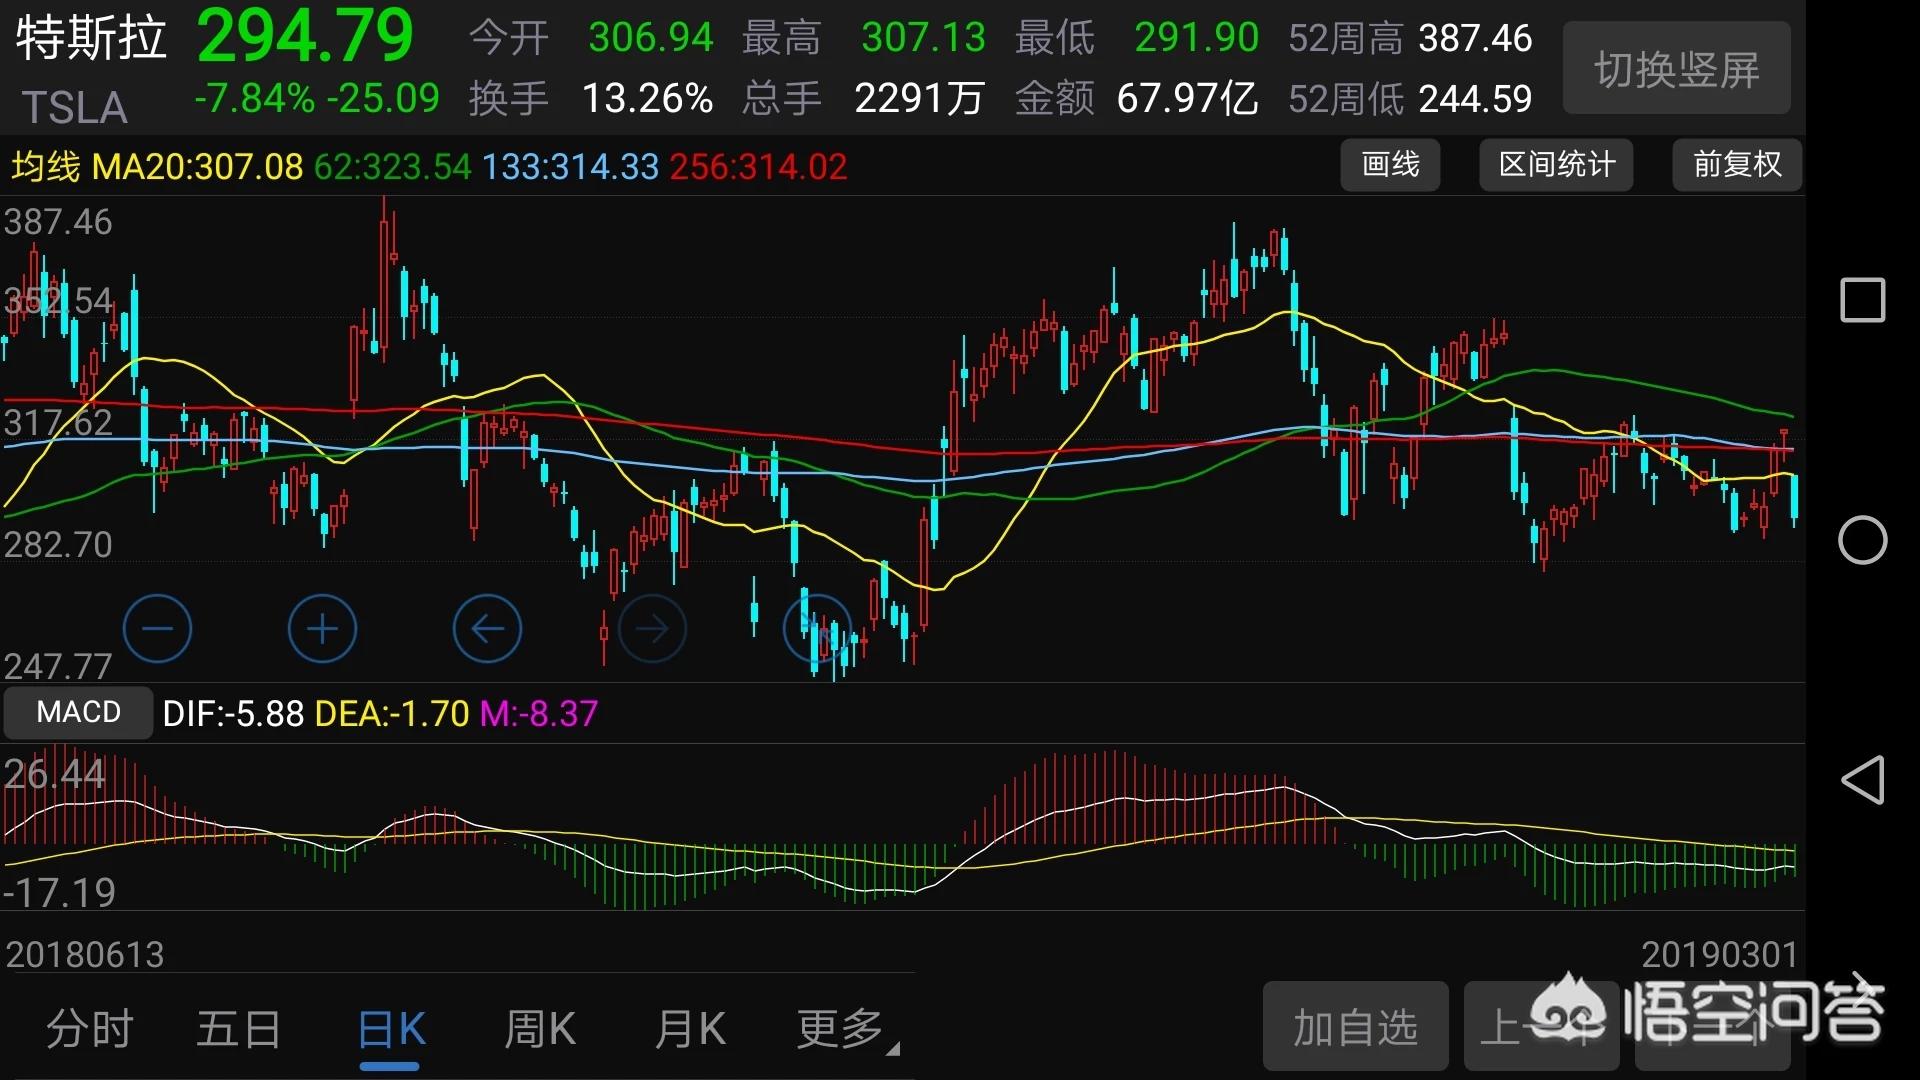The height and width of the screenshot is (1080, 1920).
Task: Tap the 特斯拉 stock name
Action: (x=91, y=39)
